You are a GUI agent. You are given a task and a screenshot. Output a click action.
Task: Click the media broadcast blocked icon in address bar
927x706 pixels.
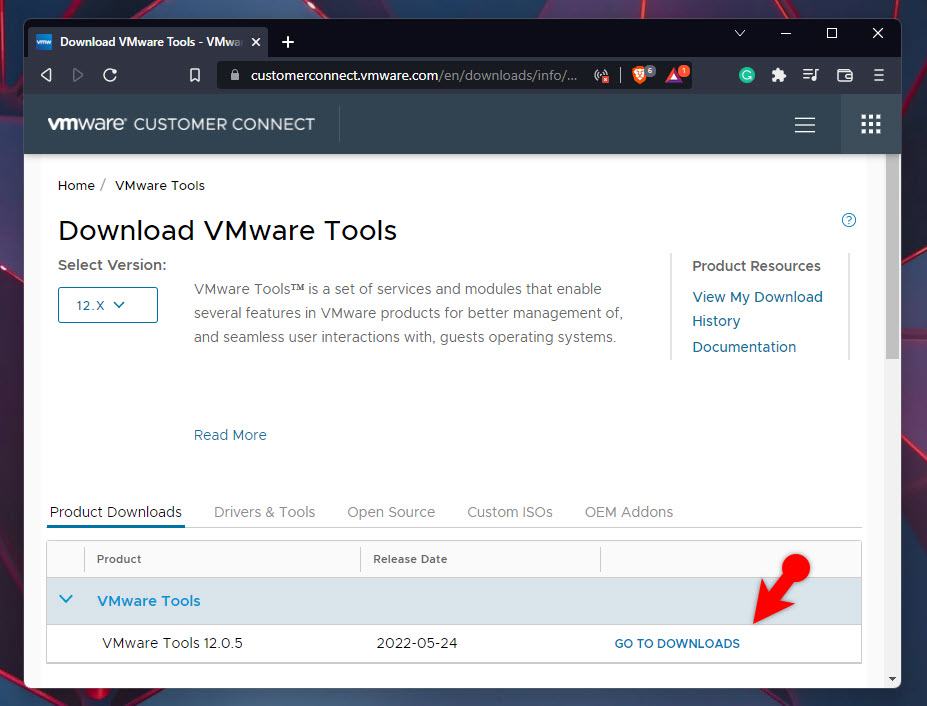click(x=601, y=75)
